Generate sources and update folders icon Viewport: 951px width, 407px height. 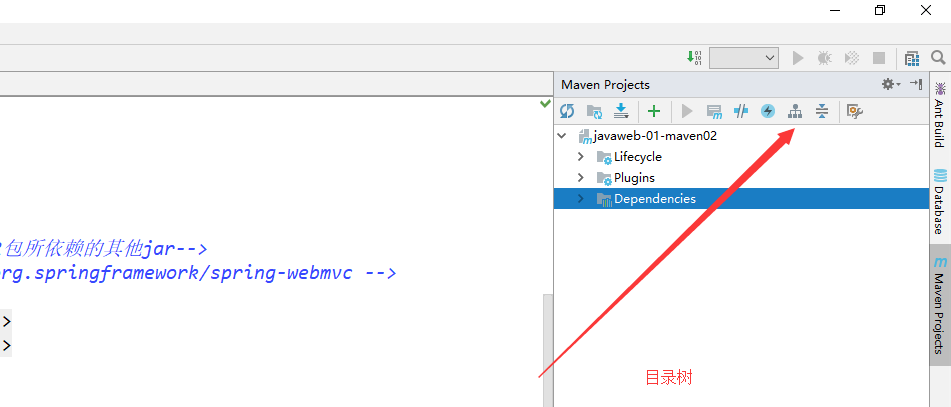[594, 111]
